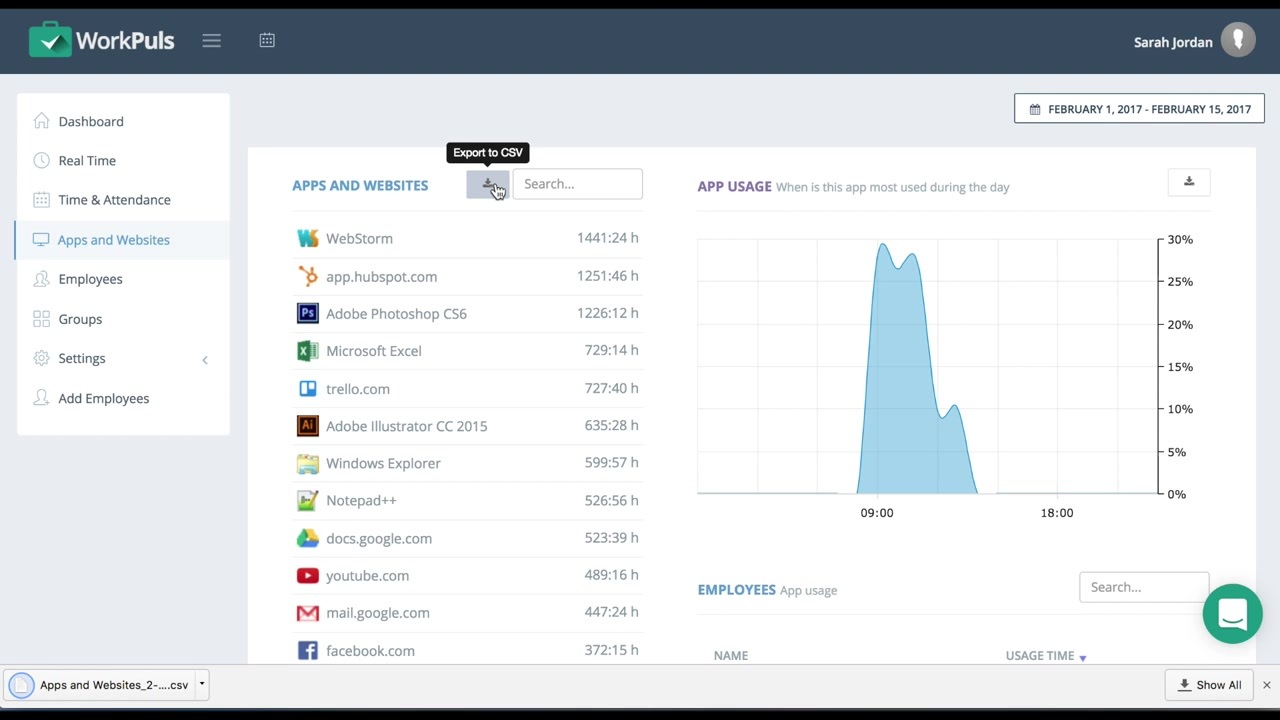The height and width of the screenshot is (720, 1280).
Task: Select Microsoft Excel row
Action: (467, 351)
